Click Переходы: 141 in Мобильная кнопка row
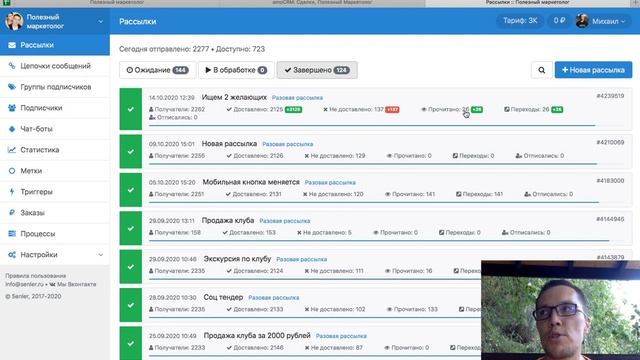 [x=479, y=194]
